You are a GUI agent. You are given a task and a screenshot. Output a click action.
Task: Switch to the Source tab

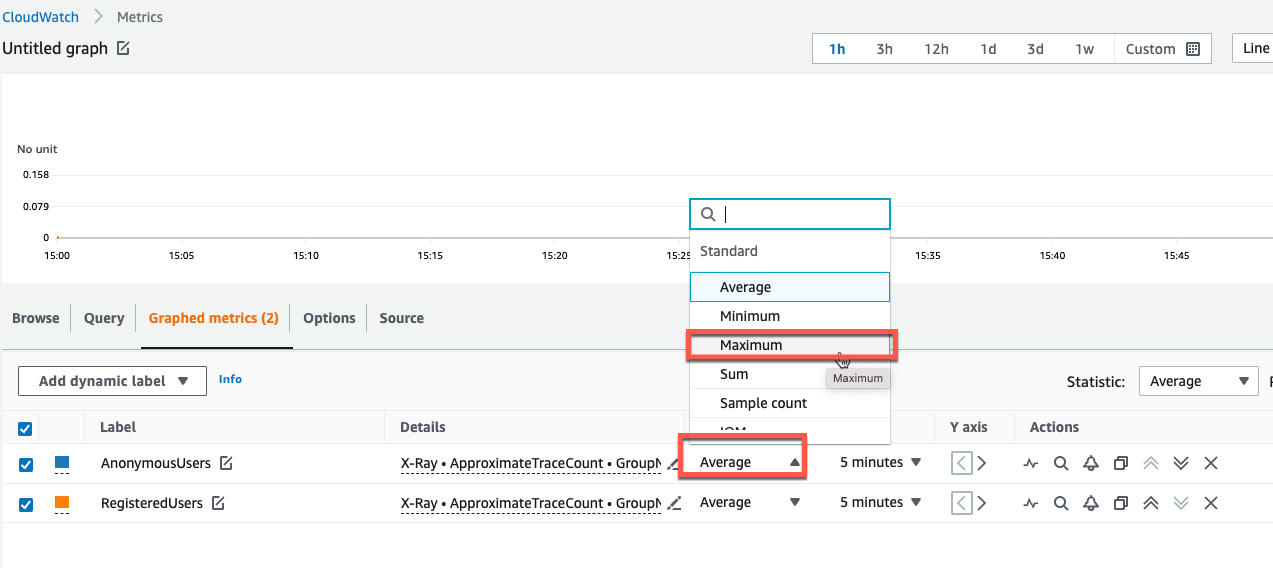[x=401, y=318]
